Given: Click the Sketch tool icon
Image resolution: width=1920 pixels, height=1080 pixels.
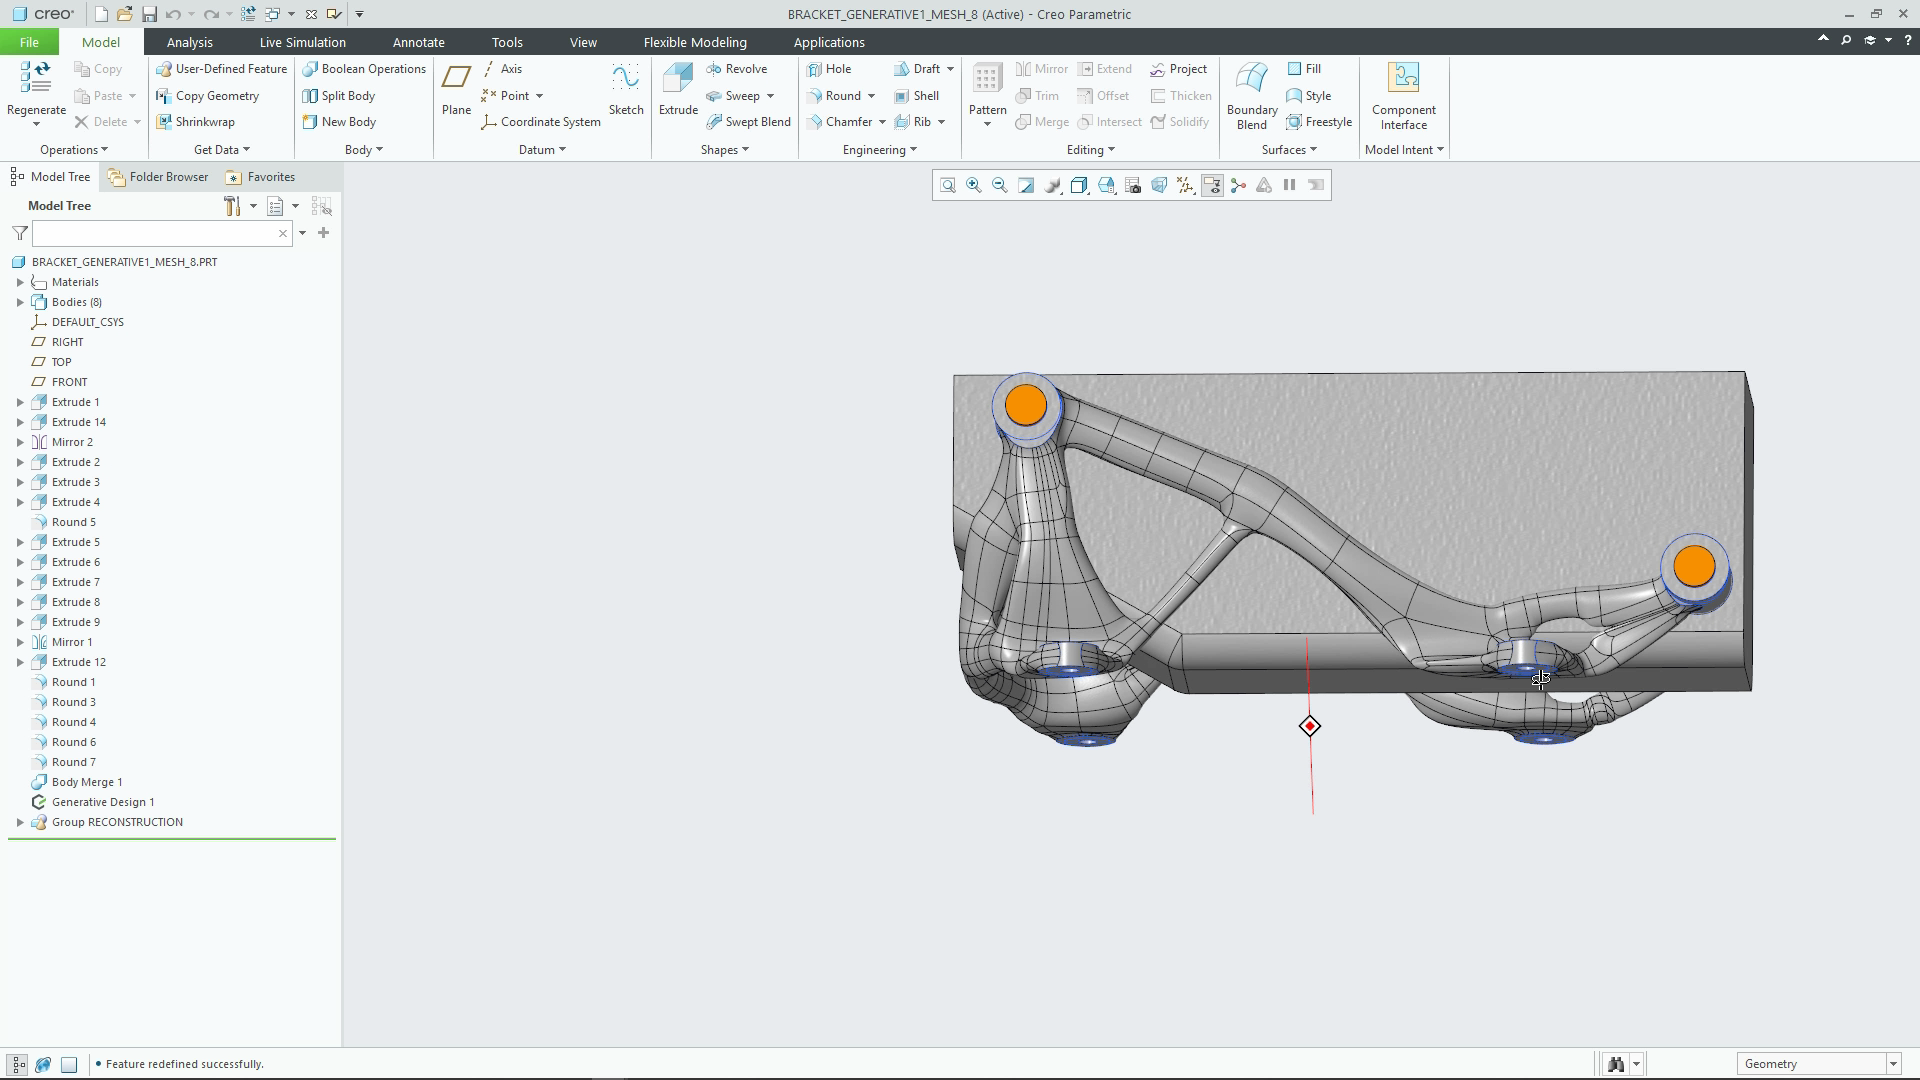Looking at the screenshot, I should (x=626, y=89).
